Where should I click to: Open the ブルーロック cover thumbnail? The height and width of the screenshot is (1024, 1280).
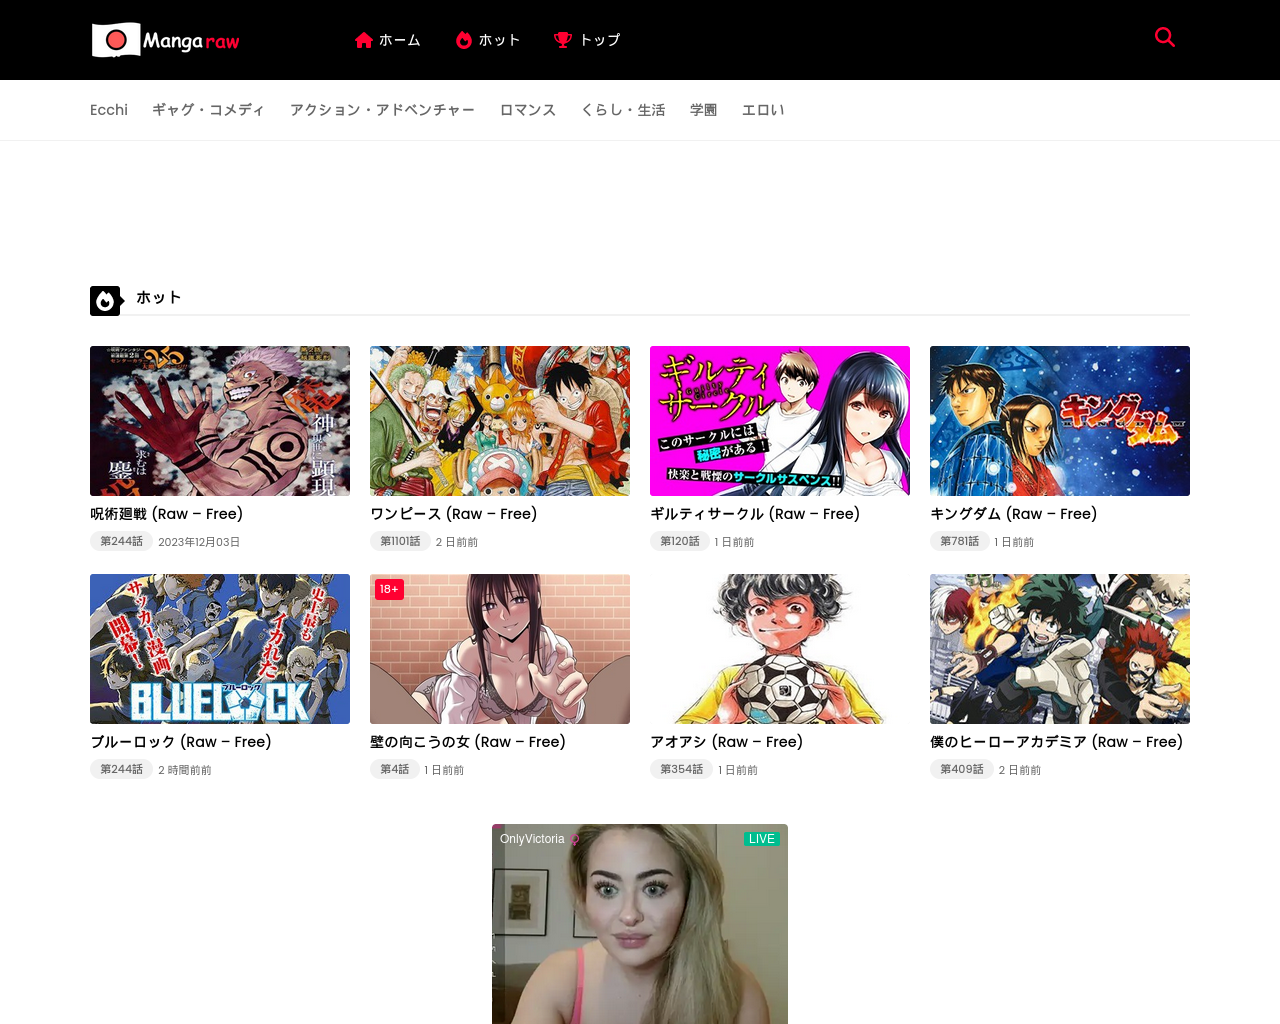(220, 649)
